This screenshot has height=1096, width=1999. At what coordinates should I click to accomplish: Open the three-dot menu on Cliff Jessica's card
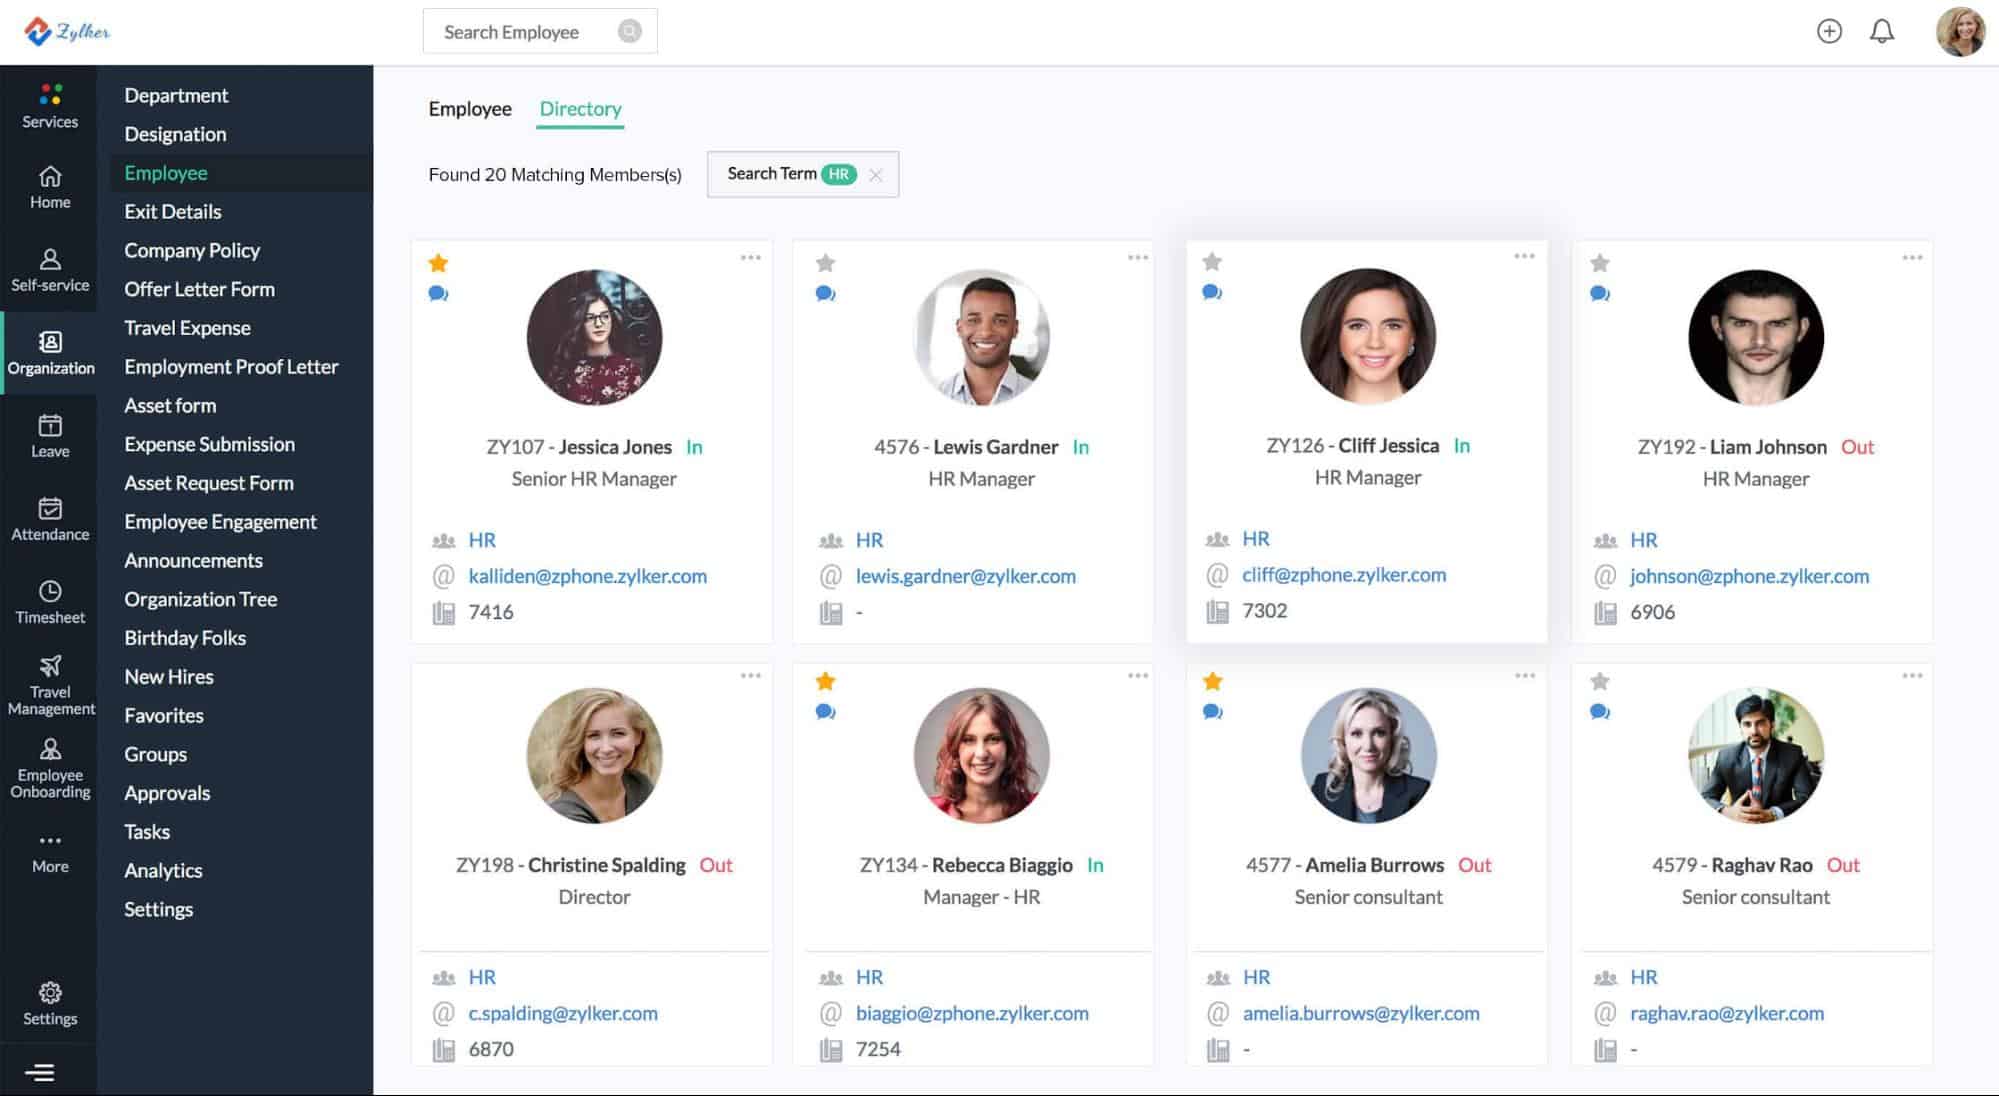pos(1524,256)
